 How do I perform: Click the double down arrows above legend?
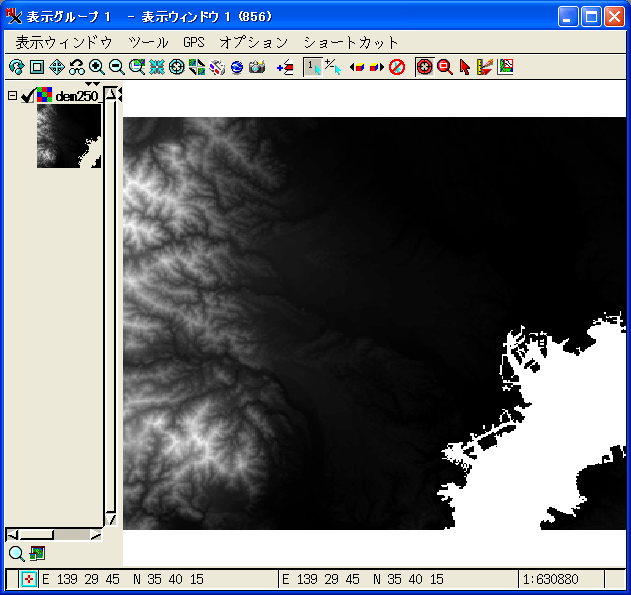[x=93, y=84]
